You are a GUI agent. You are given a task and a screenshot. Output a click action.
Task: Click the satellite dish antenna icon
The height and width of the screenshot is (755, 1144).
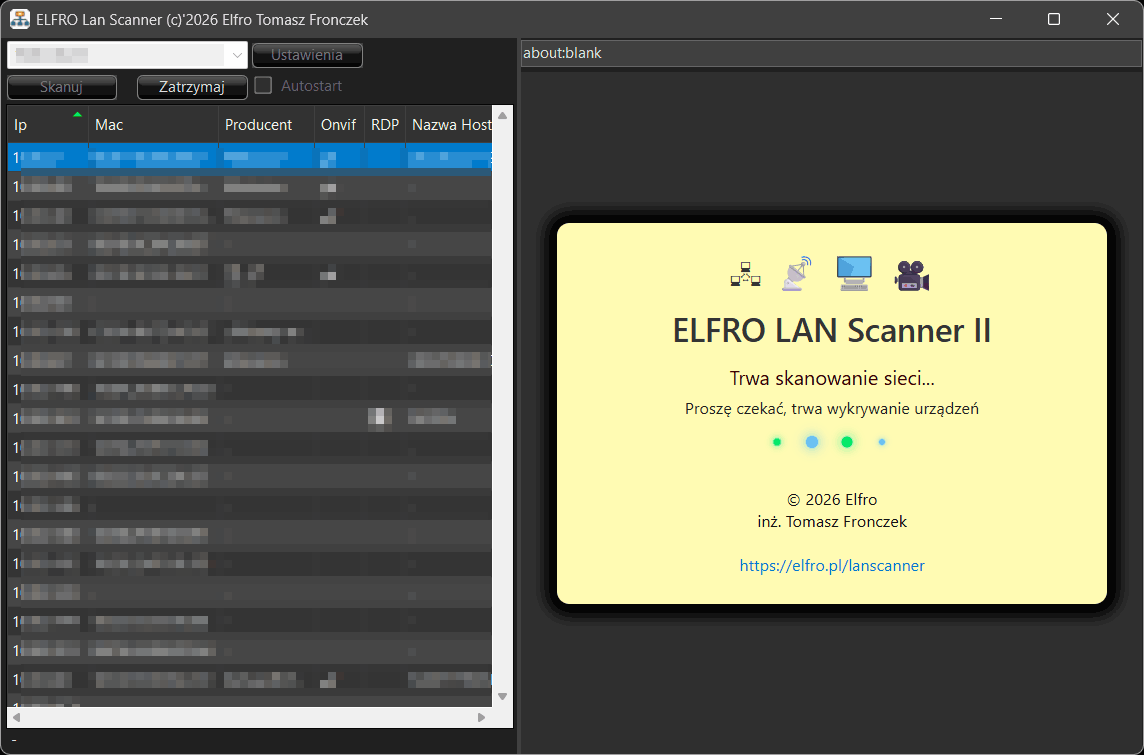coord(797,273)
